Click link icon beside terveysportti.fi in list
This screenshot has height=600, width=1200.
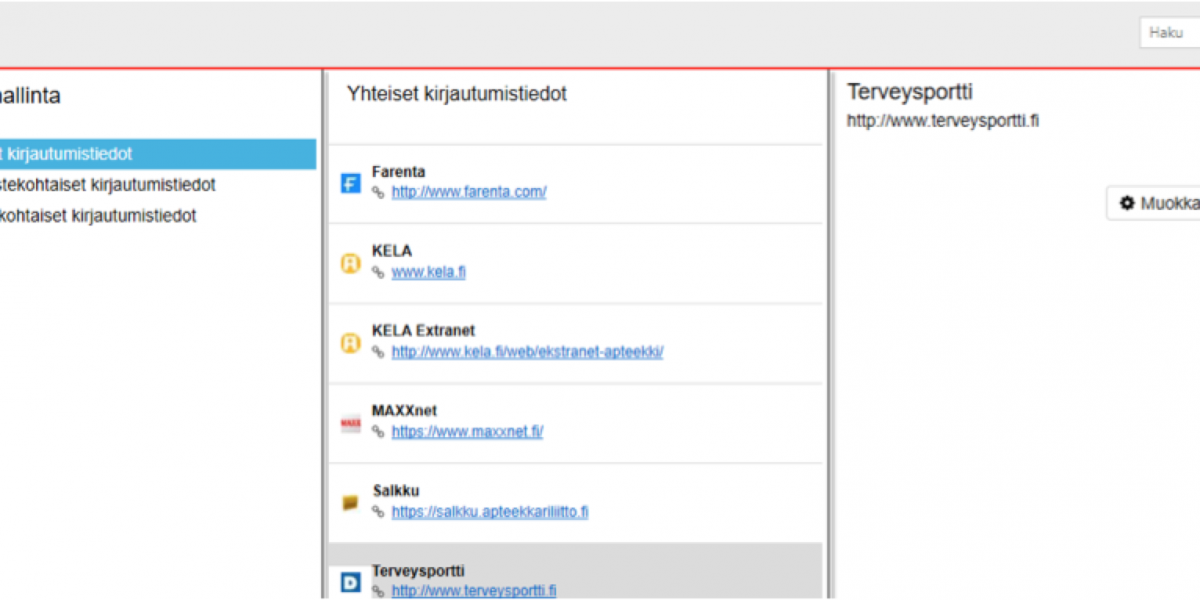click(x=378, y=591)
